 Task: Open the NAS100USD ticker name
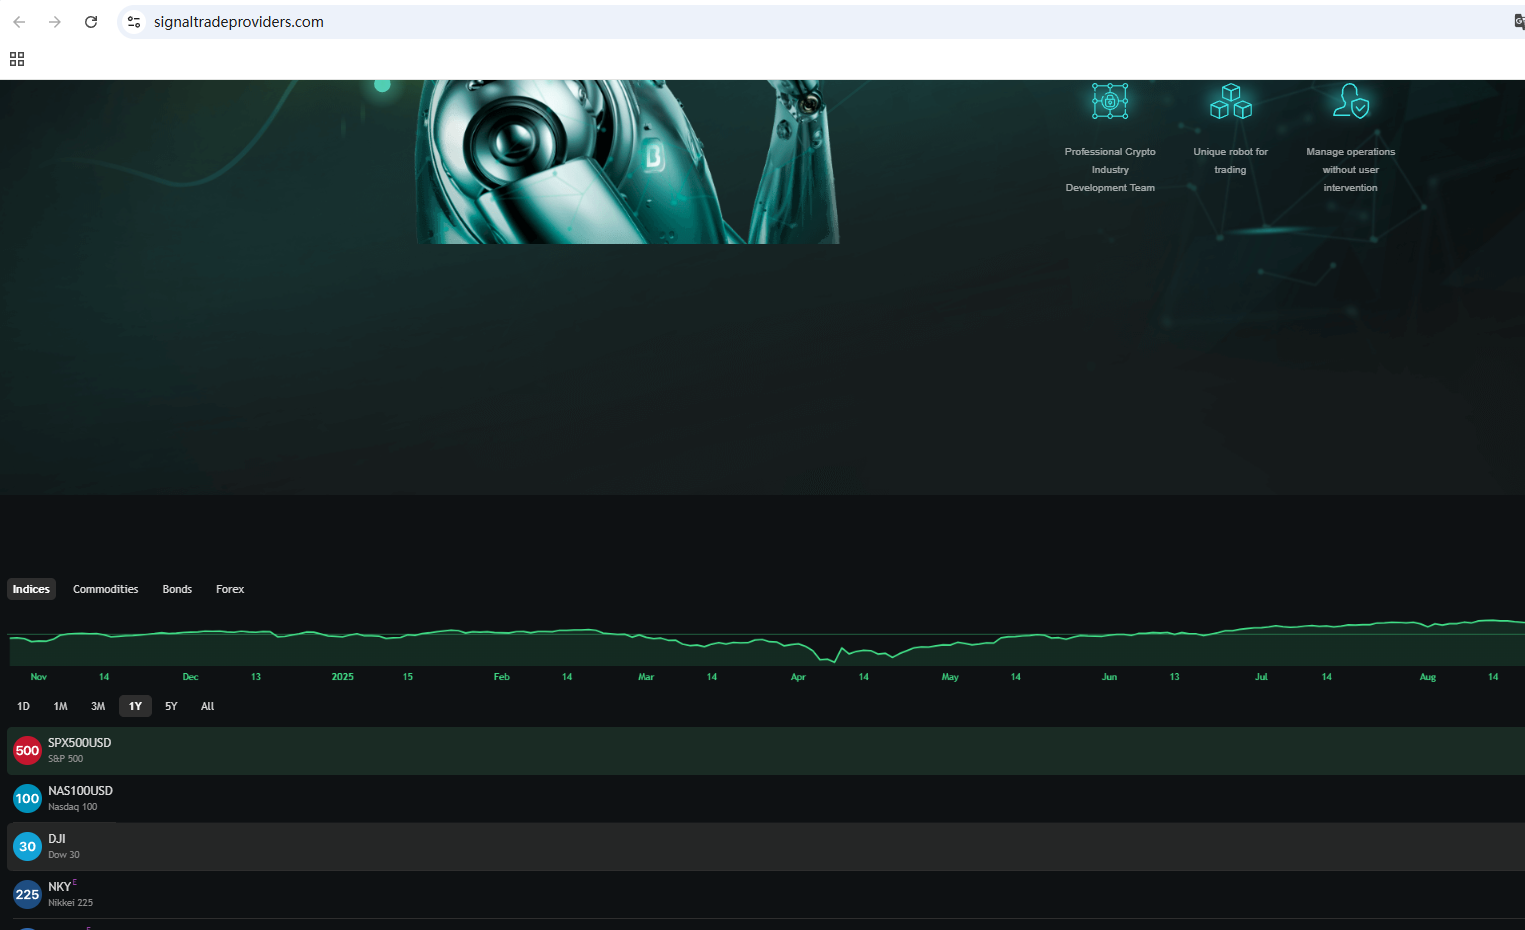80,791
